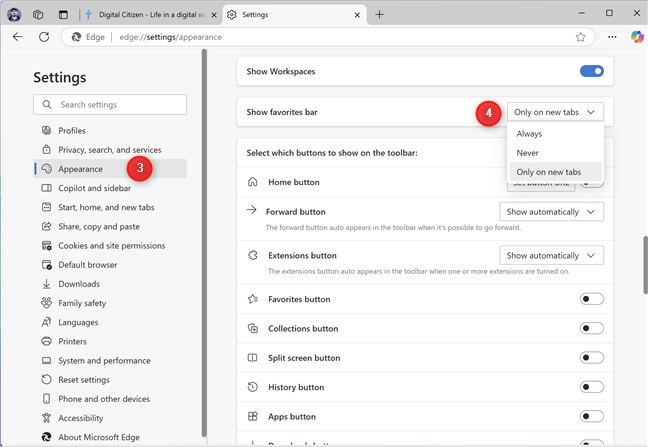Open Accessibility settings section
The width and height of the screenshot is (648, 447).
110,418
